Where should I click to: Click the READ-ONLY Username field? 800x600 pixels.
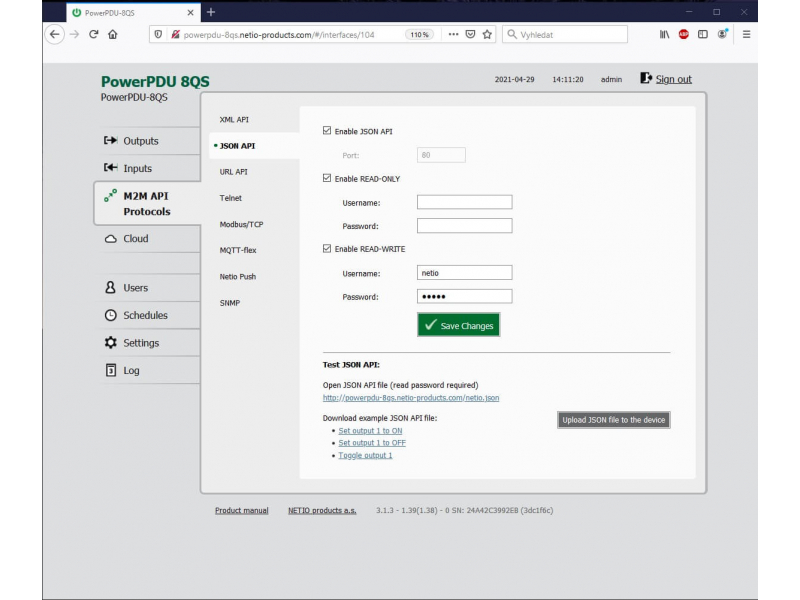click(x=464, y=202)
